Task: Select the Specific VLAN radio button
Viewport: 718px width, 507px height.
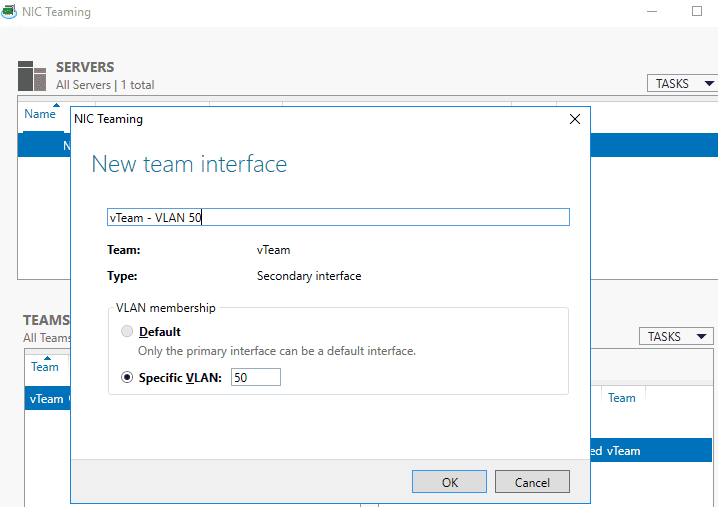Action: tap(127, 377)
